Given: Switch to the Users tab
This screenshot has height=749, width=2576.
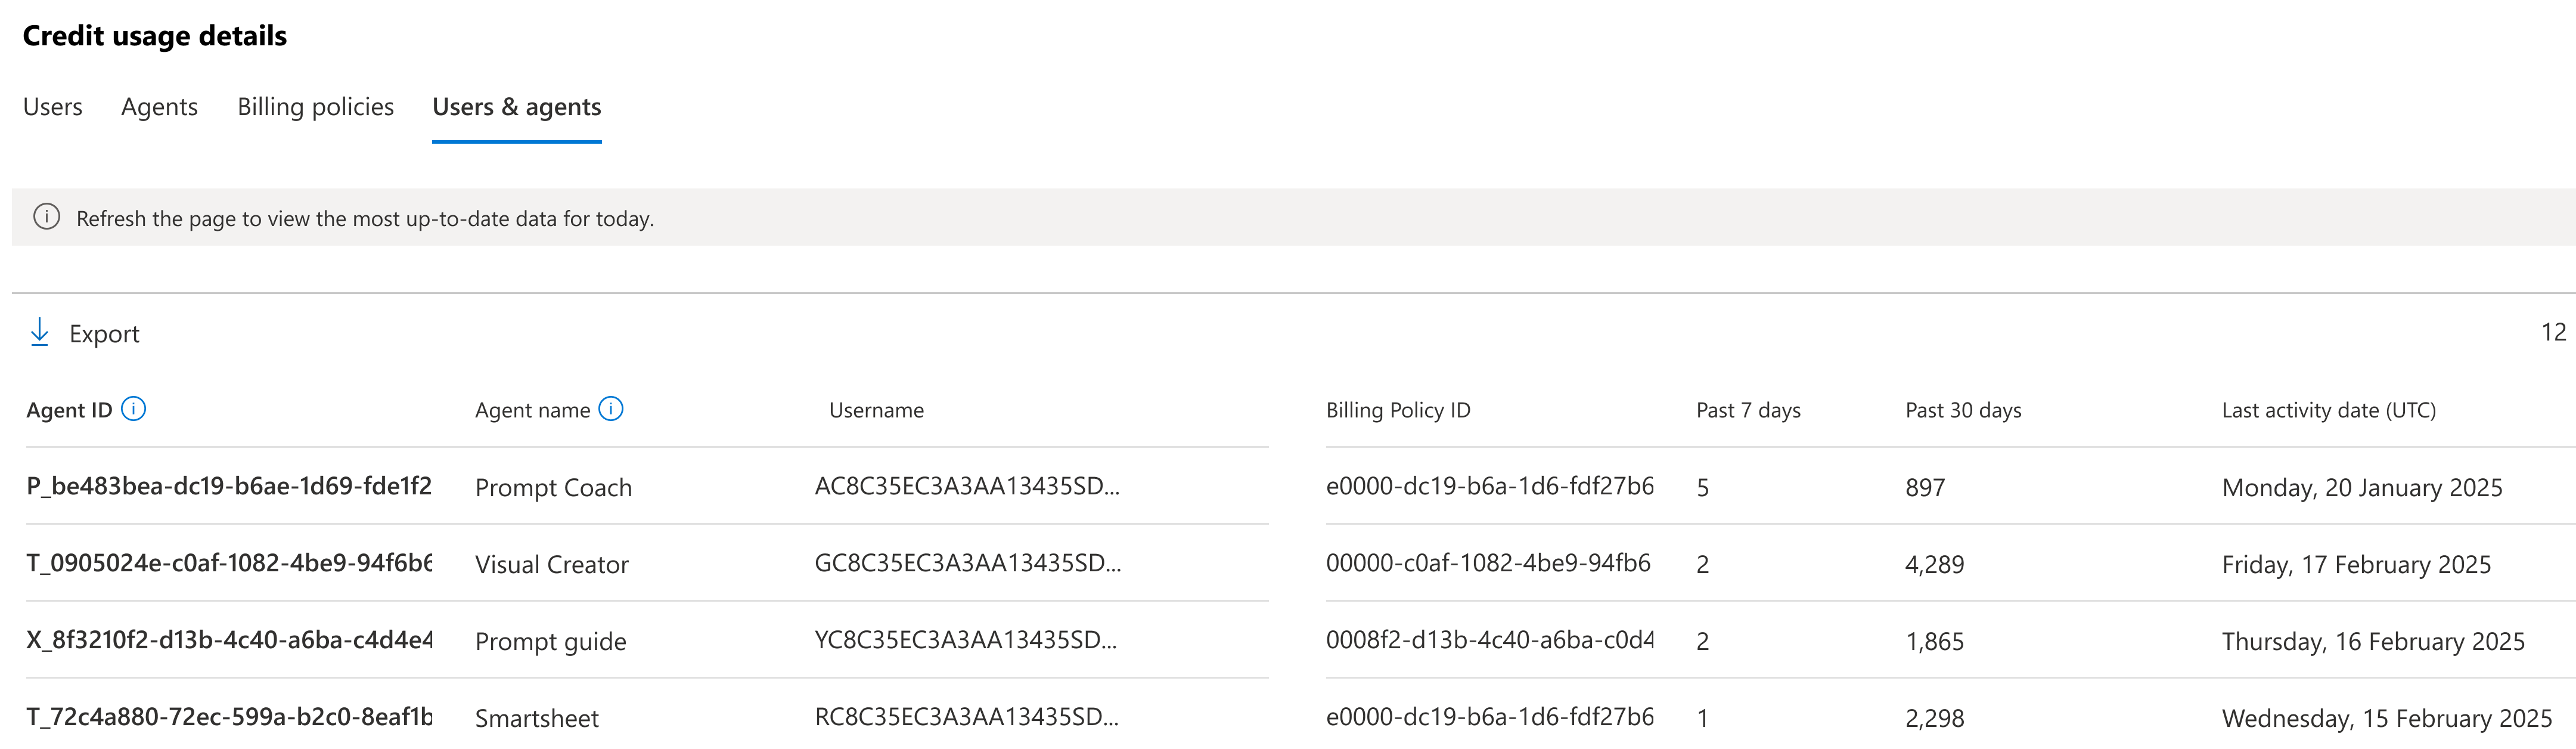Looking at the screenshot, I should (53, 107).
